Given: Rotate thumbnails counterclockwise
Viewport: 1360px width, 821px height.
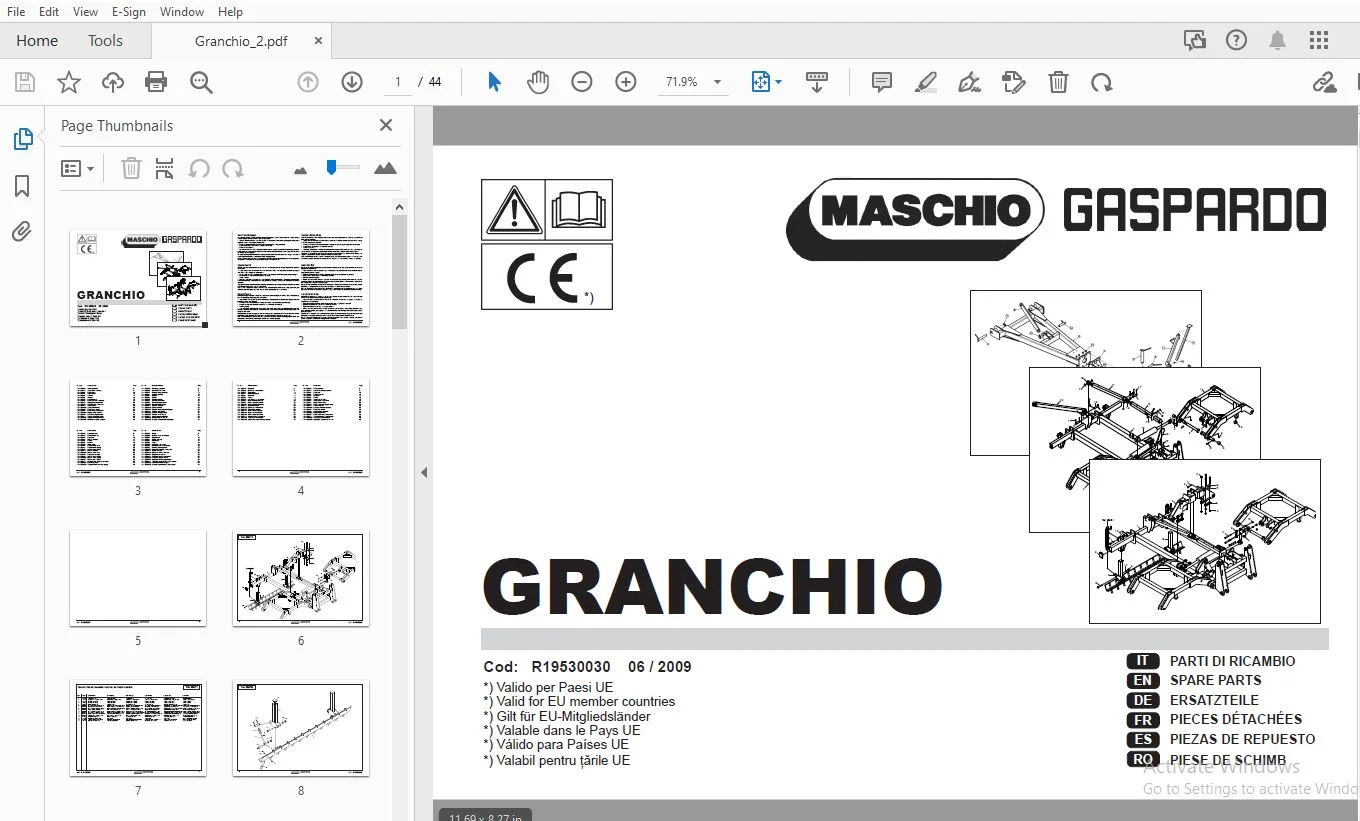Looking at the screenshot, I should [199, 169].
